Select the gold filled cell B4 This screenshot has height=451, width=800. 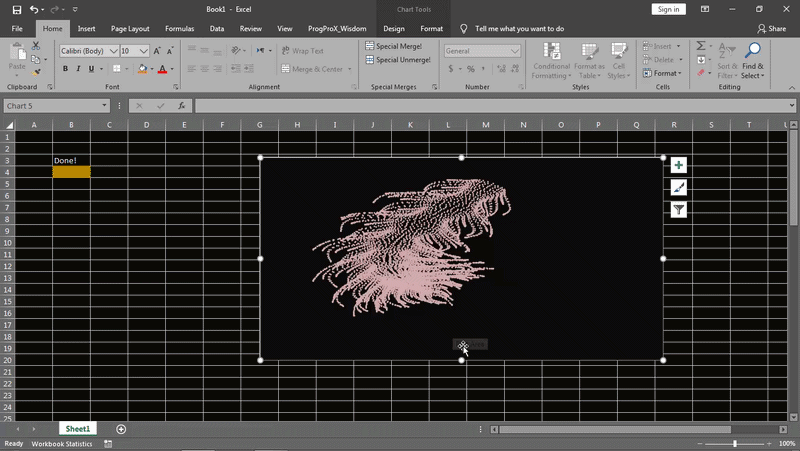71,172
